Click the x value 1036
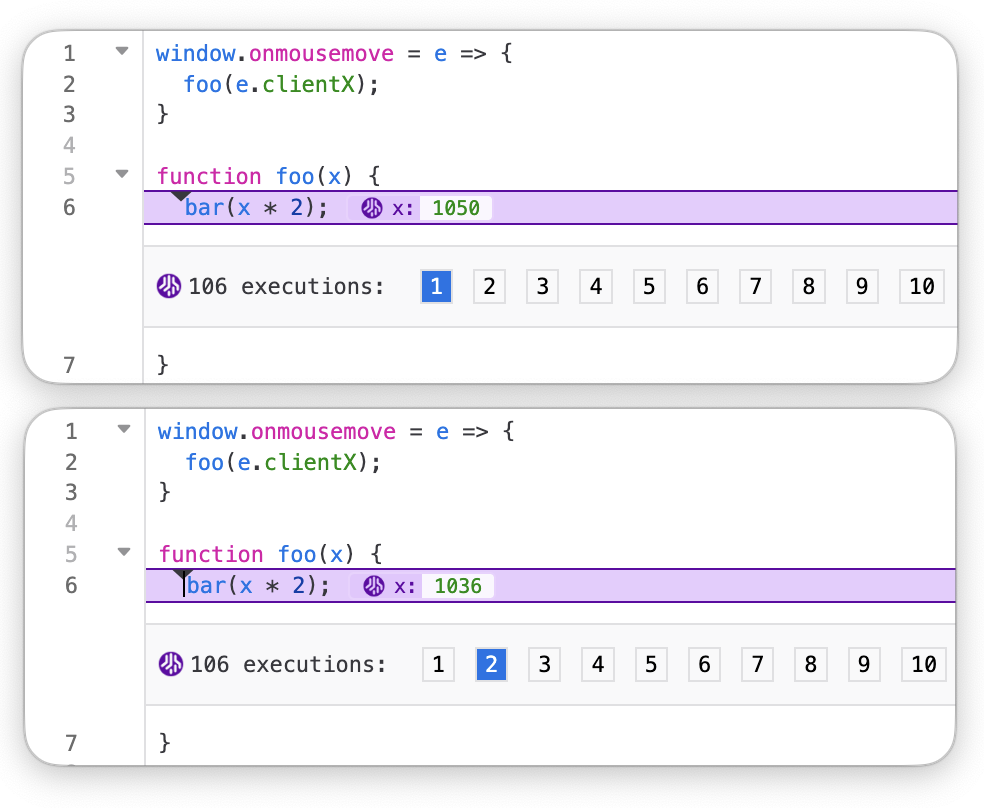 (x=458, y=586)
